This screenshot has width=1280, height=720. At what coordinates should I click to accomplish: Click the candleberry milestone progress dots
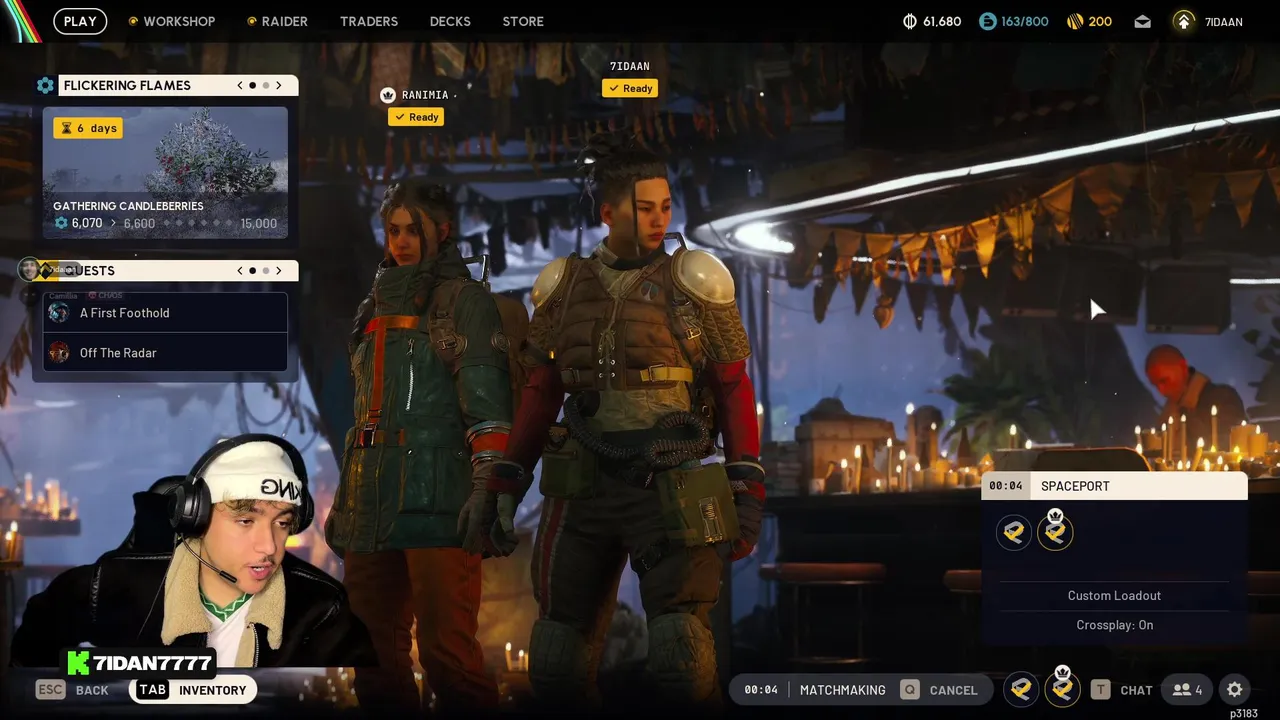(199, 223)
